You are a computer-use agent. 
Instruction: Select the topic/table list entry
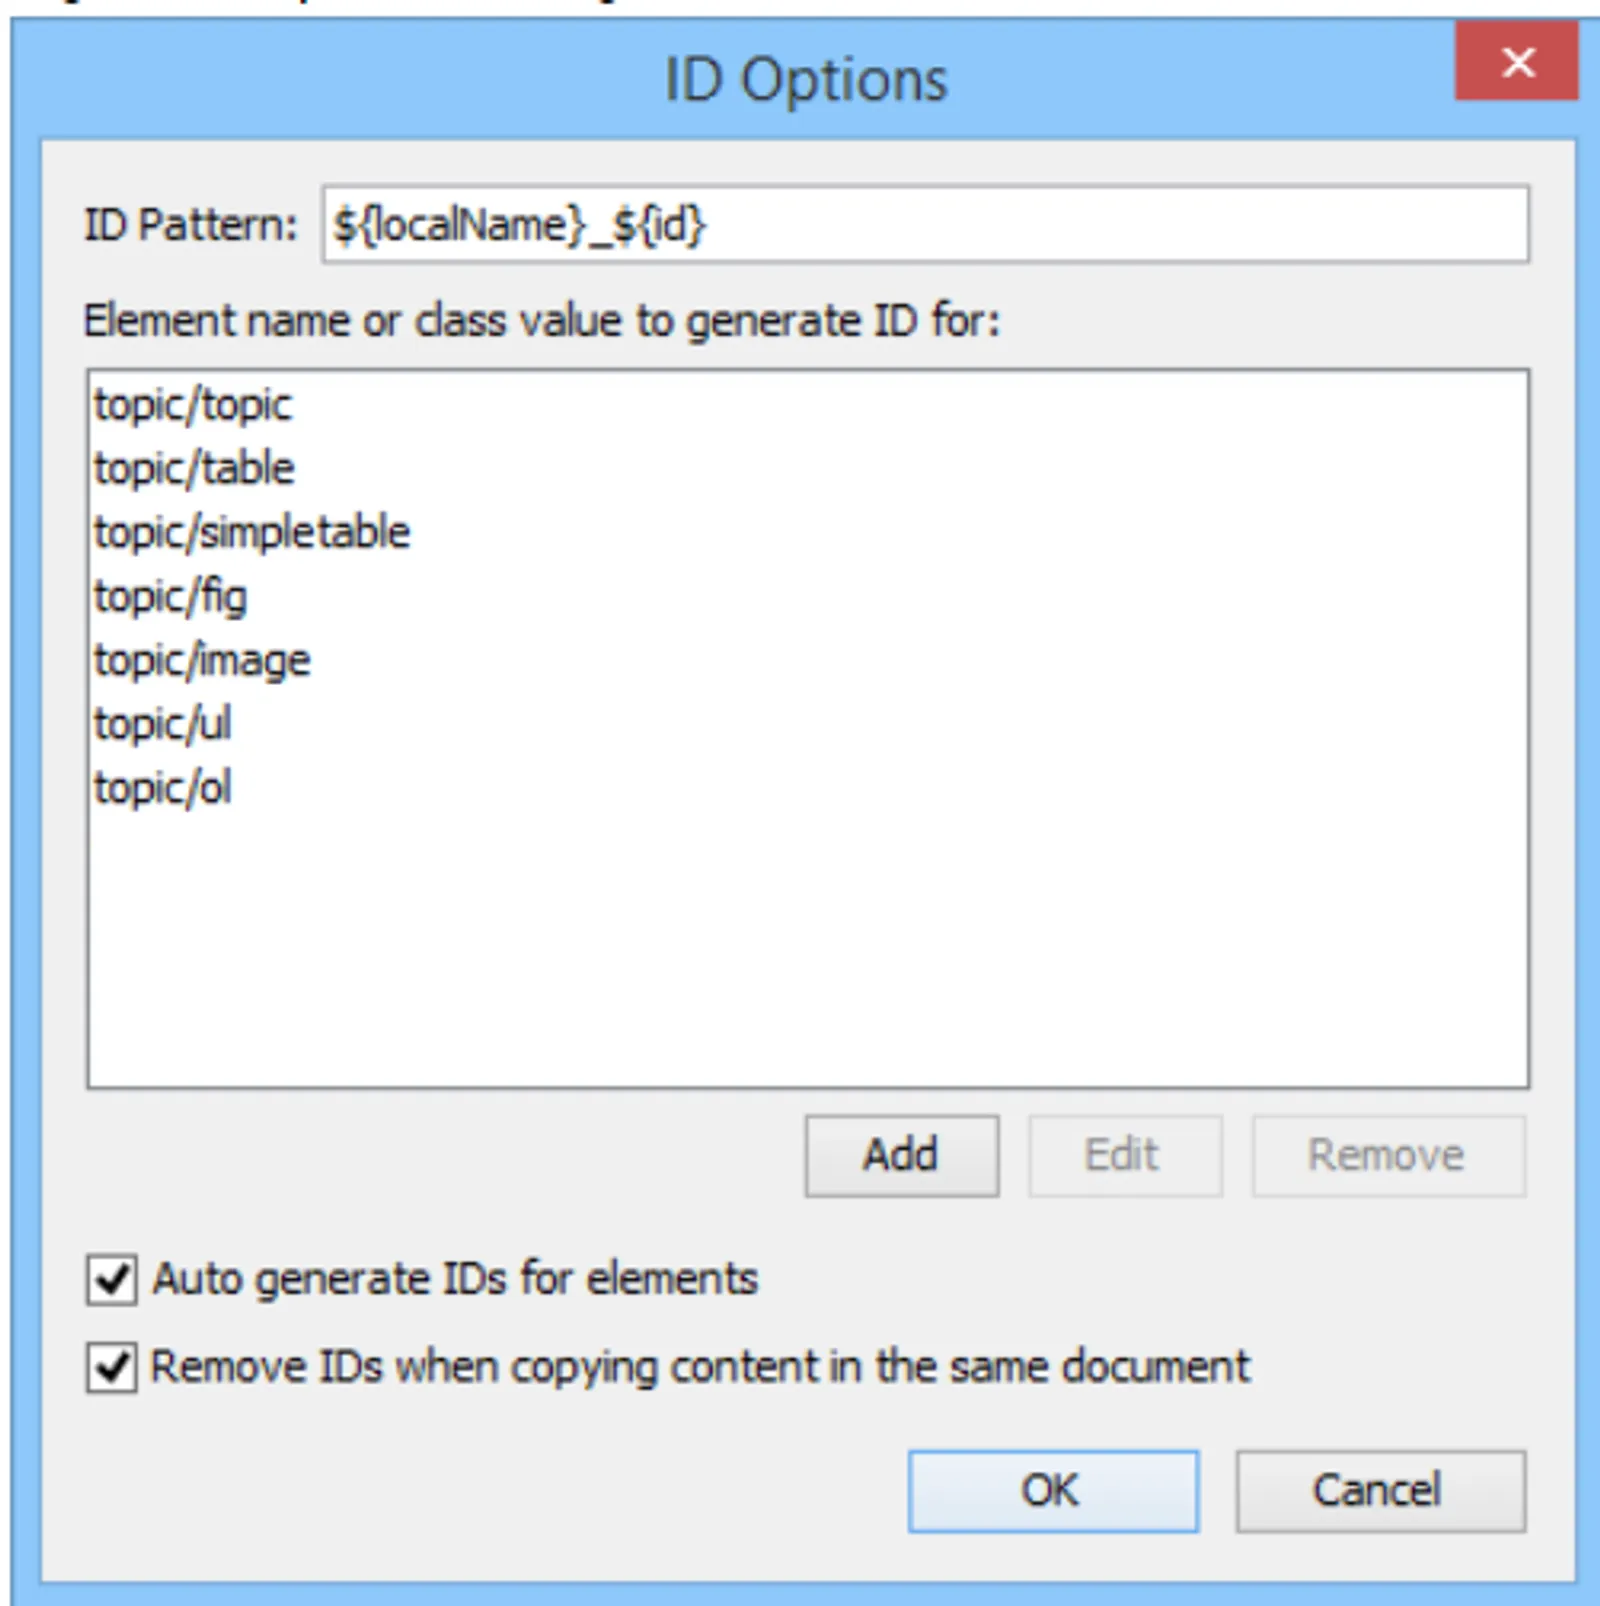point(195,469)
